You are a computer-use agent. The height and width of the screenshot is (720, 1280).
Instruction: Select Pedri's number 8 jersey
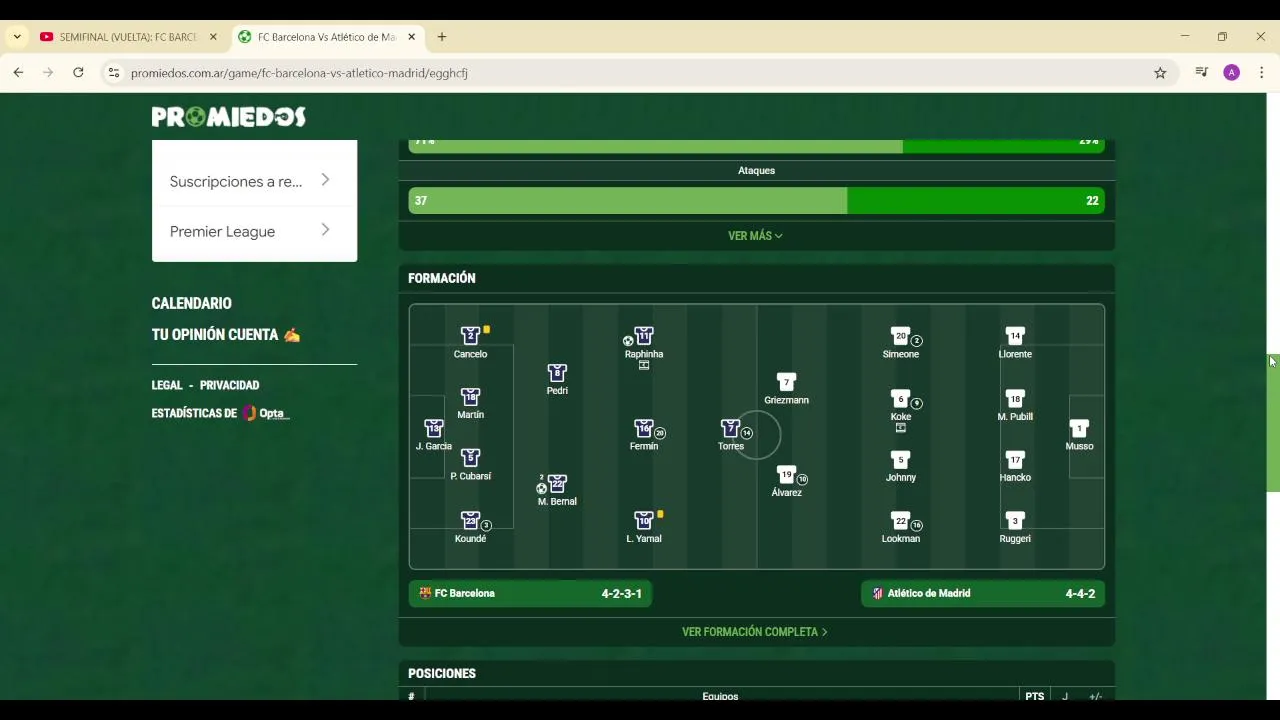pos(557,373)
